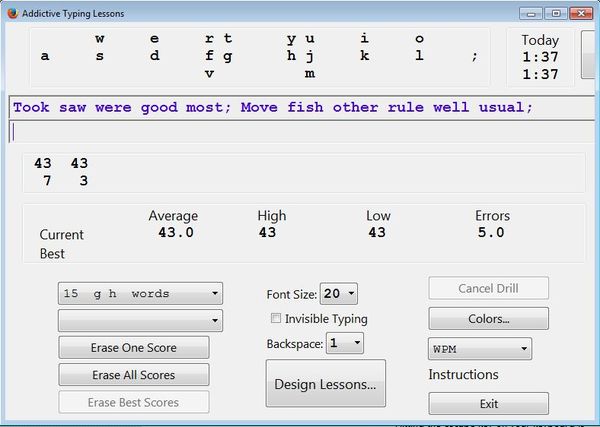Tick the Invisible Typing checkbox
Viewport: 600px width, 427px height.
276,318
